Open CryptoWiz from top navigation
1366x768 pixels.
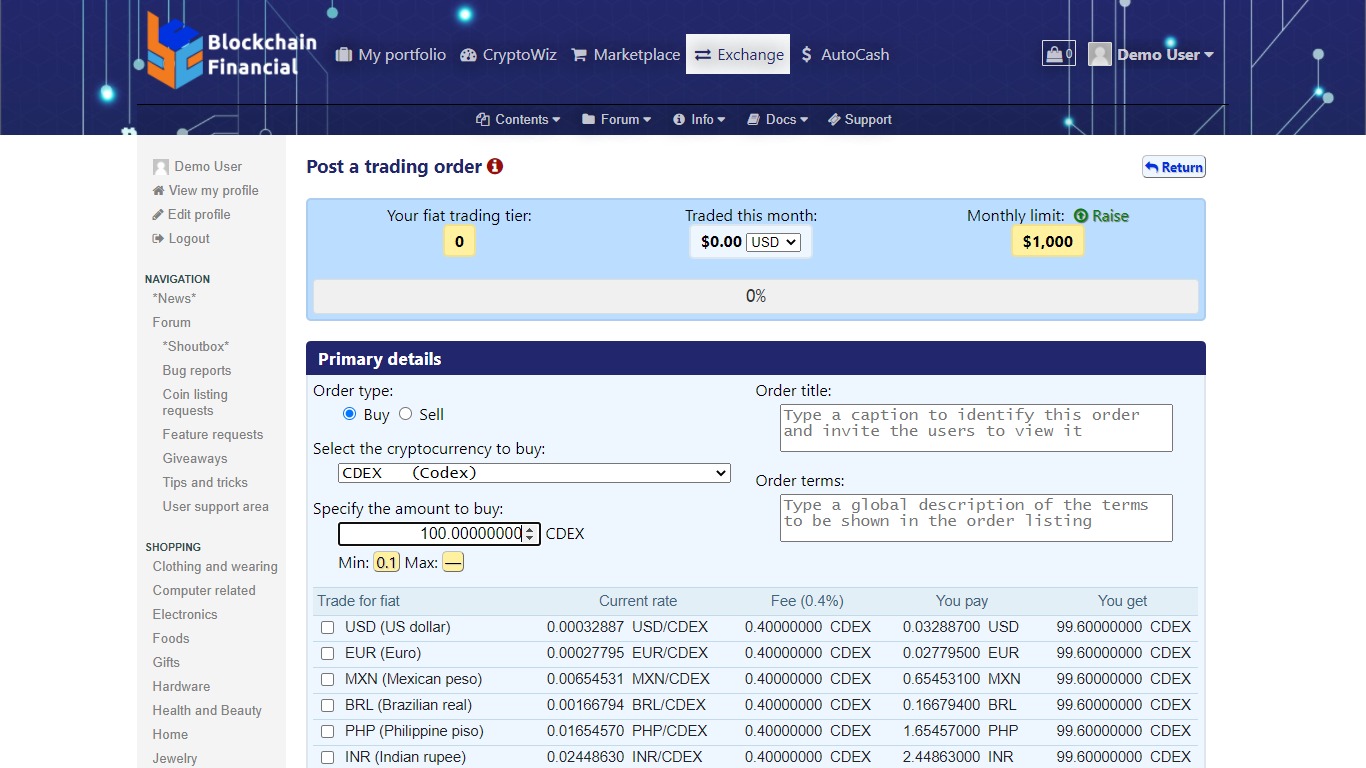508,55
